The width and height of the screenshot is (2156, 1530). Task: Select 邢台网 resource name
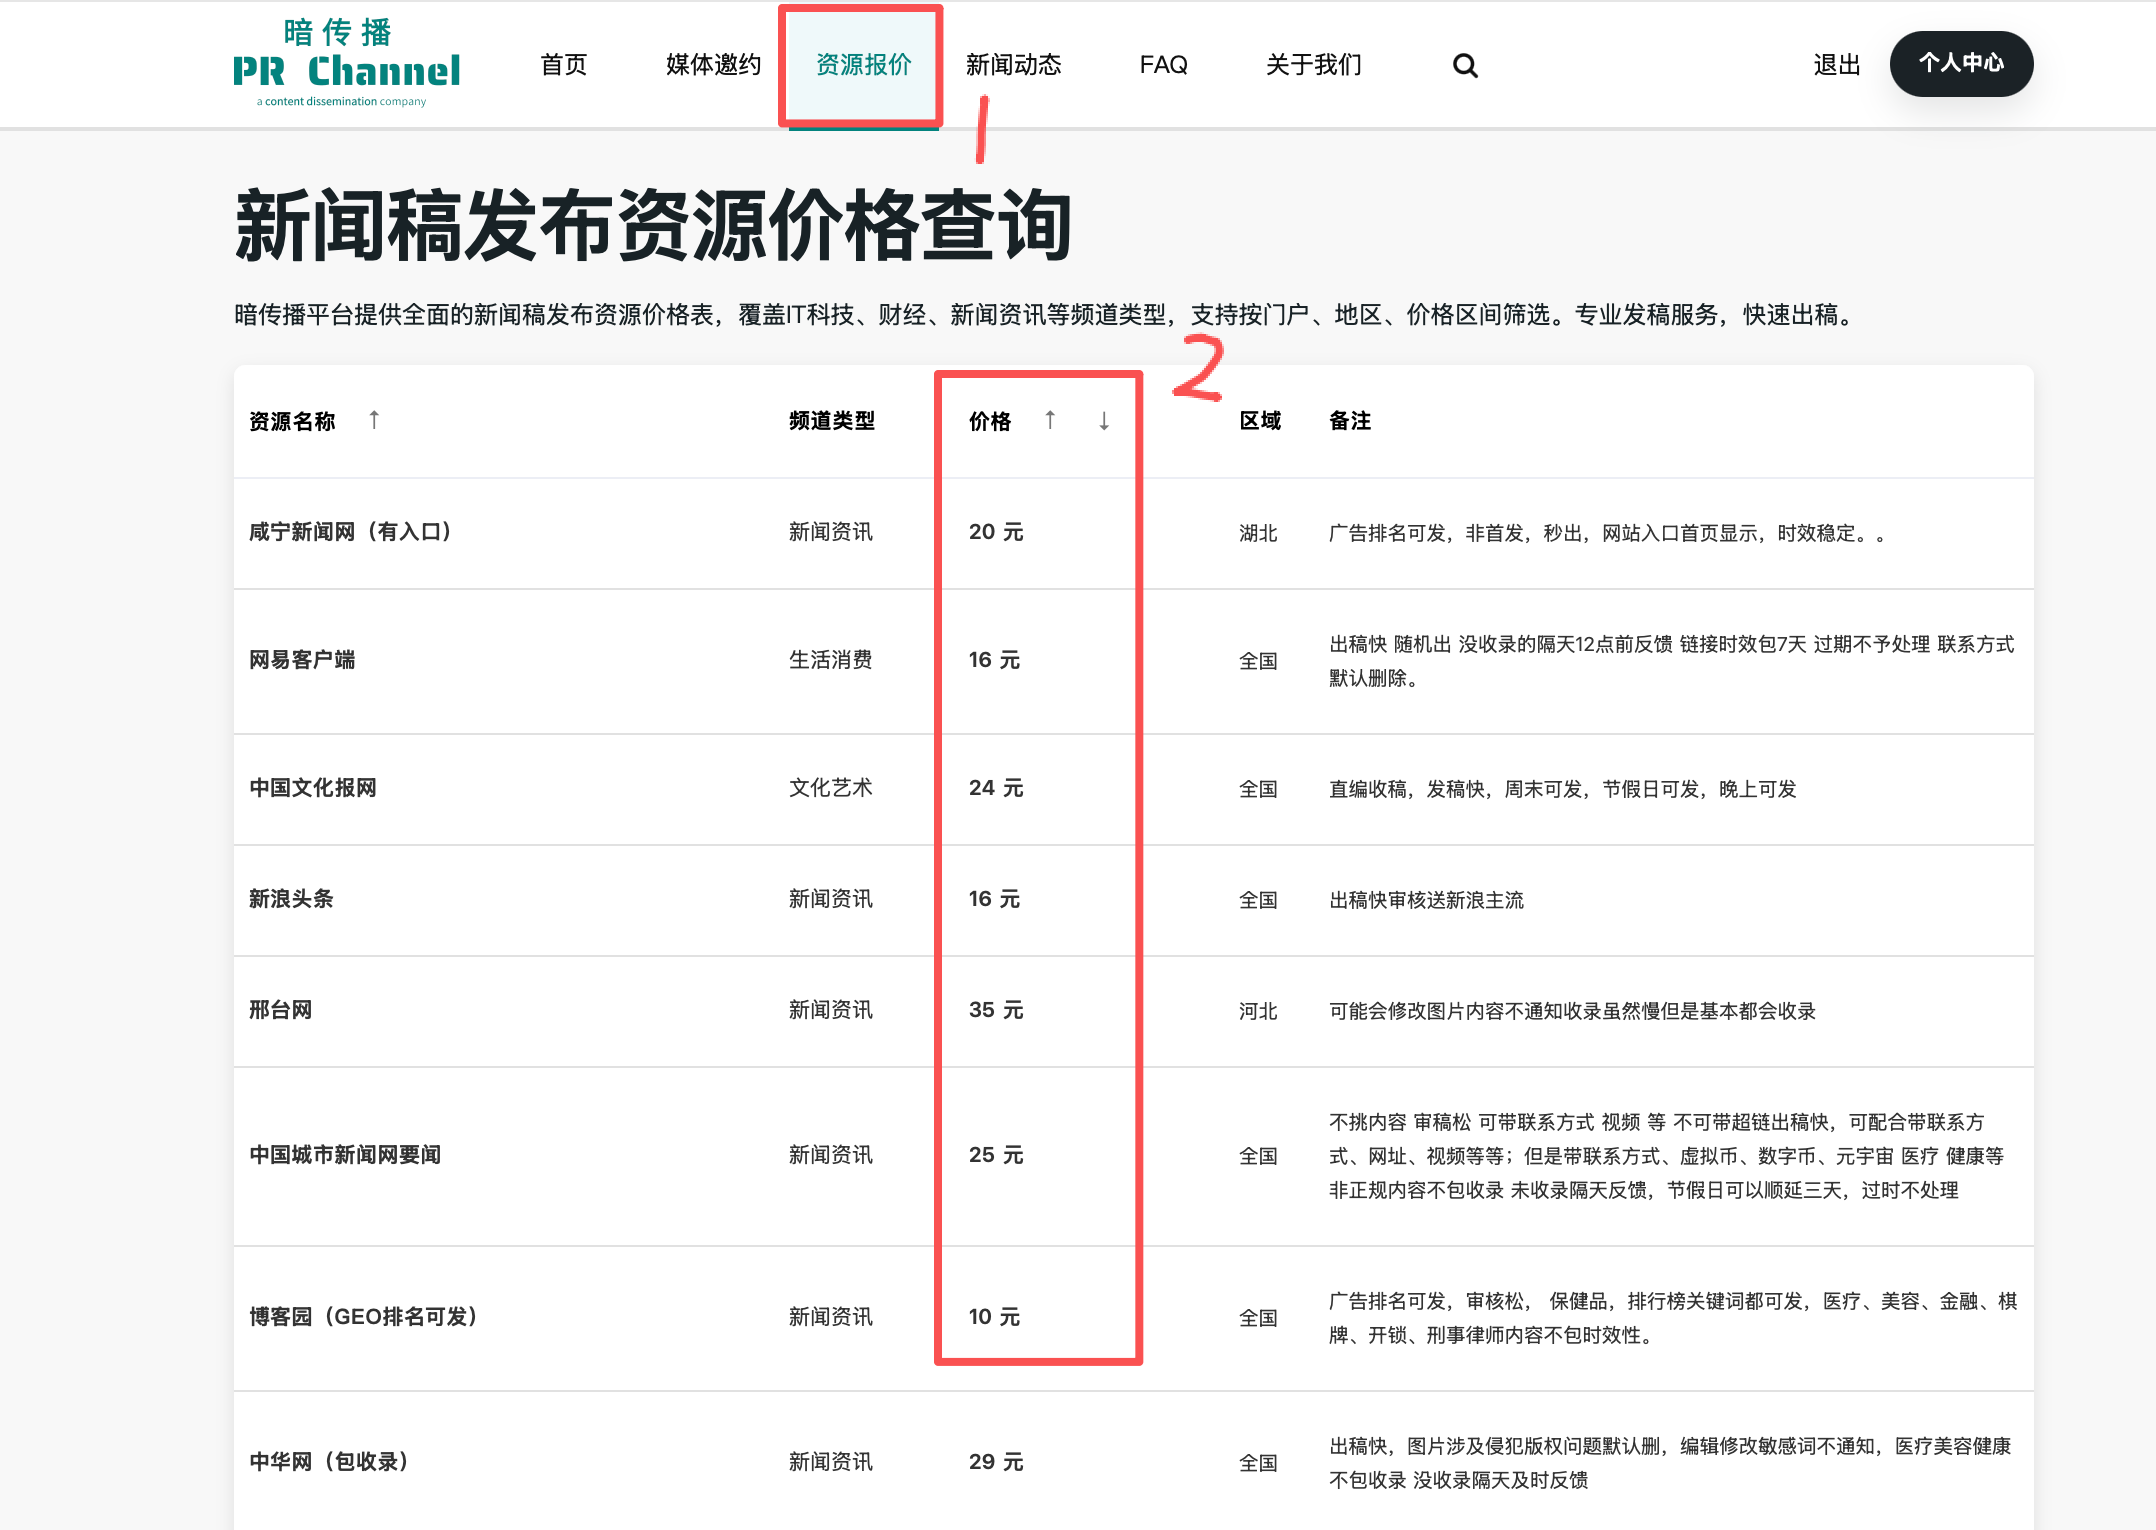(x=281, y=1010)
